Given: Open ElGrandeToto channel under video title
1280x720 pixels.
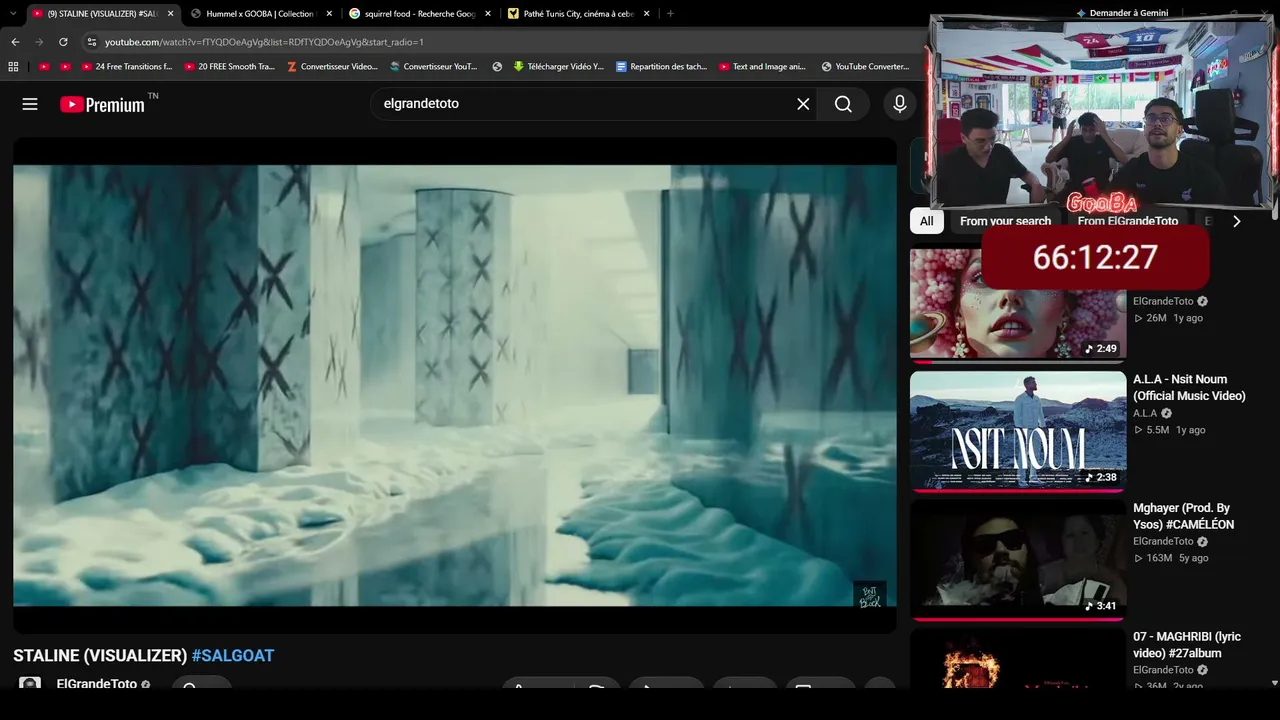Looking at the screenshot, I should coord(97,685).
